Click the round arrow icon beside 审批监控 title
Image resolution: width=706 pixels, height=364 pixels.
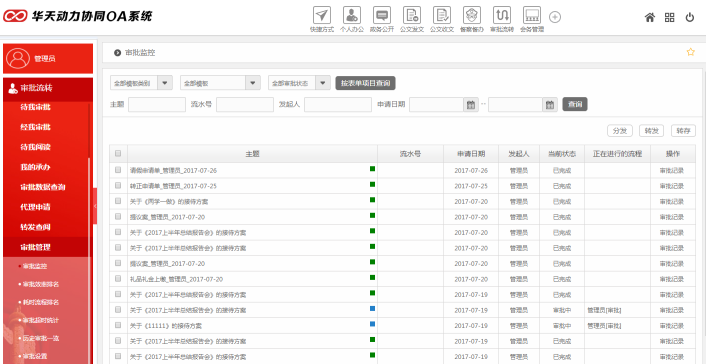click(118, 53)
